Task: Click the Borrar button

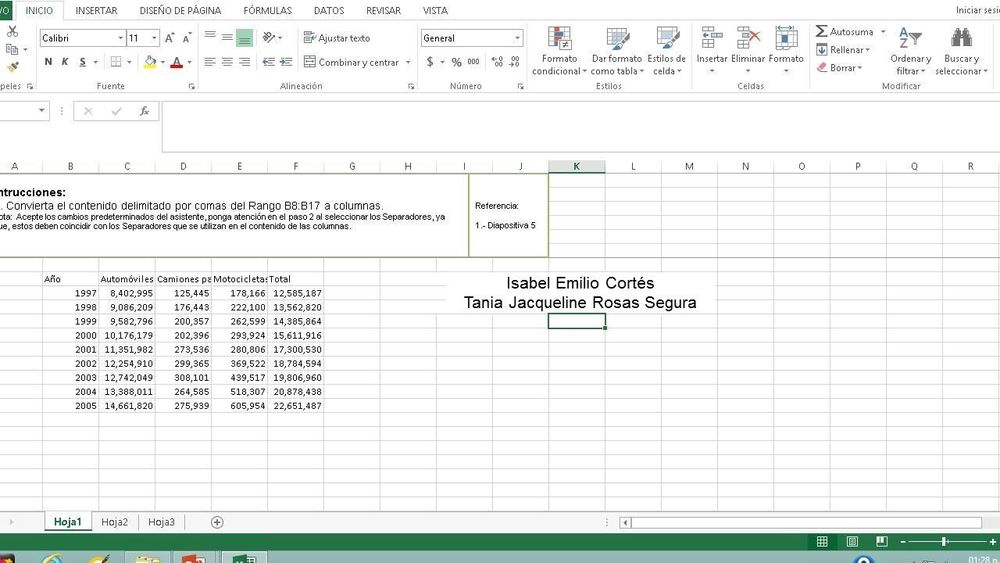Action: coord(842,68)
